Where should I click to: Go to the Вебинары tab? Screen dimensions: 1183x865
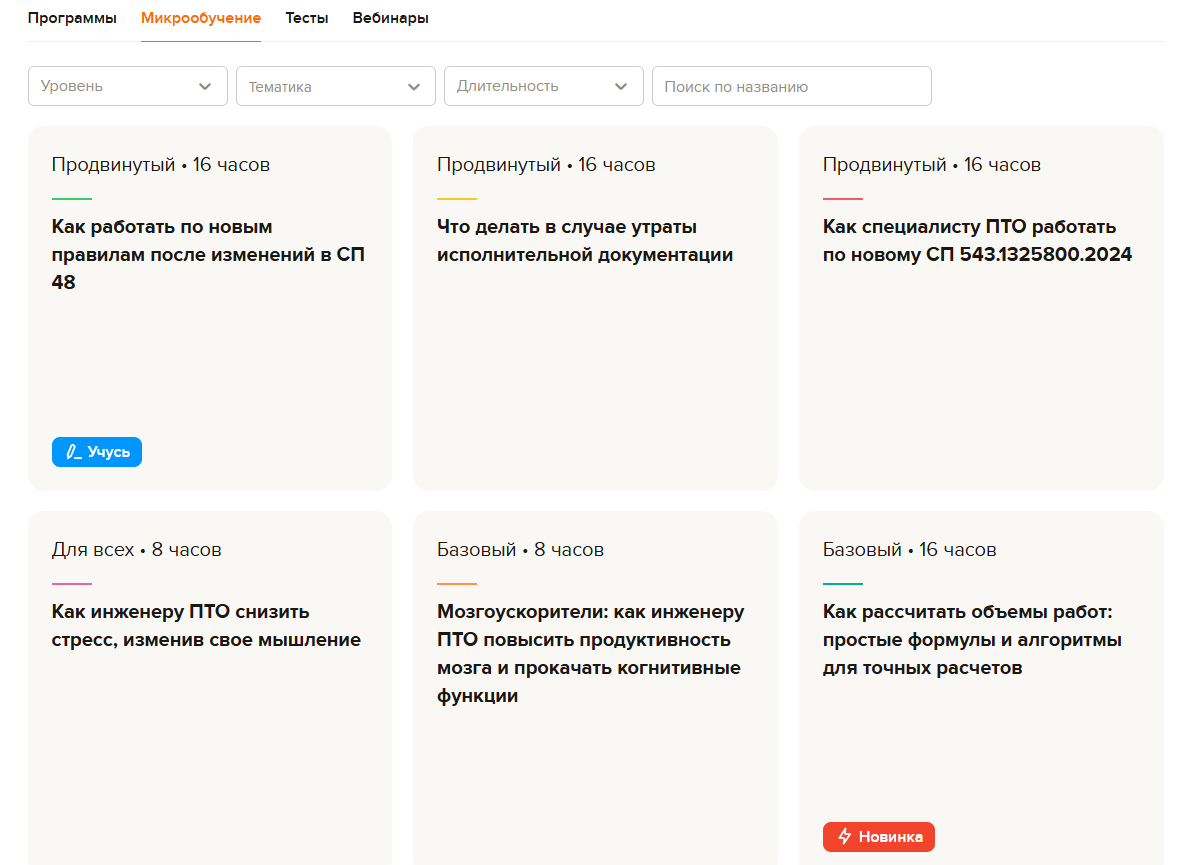391,18
